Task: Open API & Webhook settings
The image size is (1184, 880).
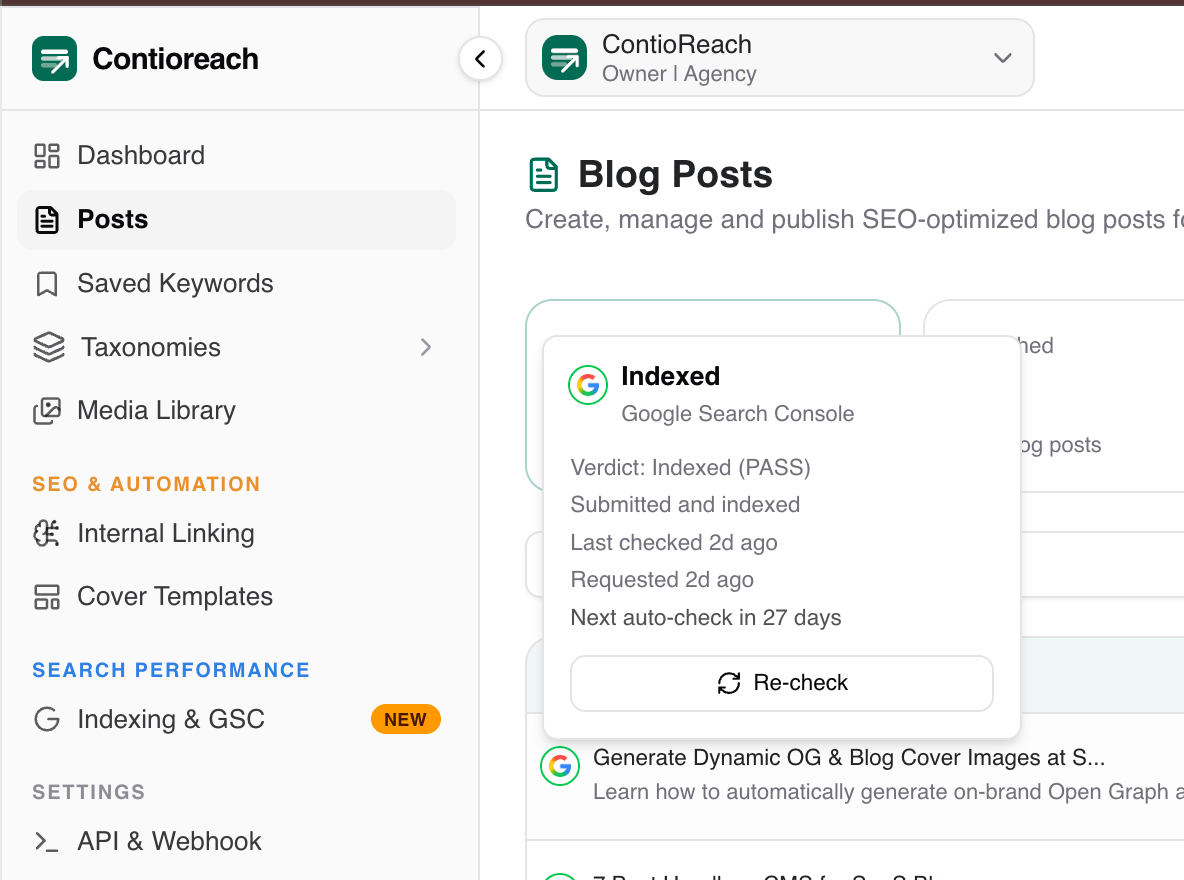Action: click(236, 841)
